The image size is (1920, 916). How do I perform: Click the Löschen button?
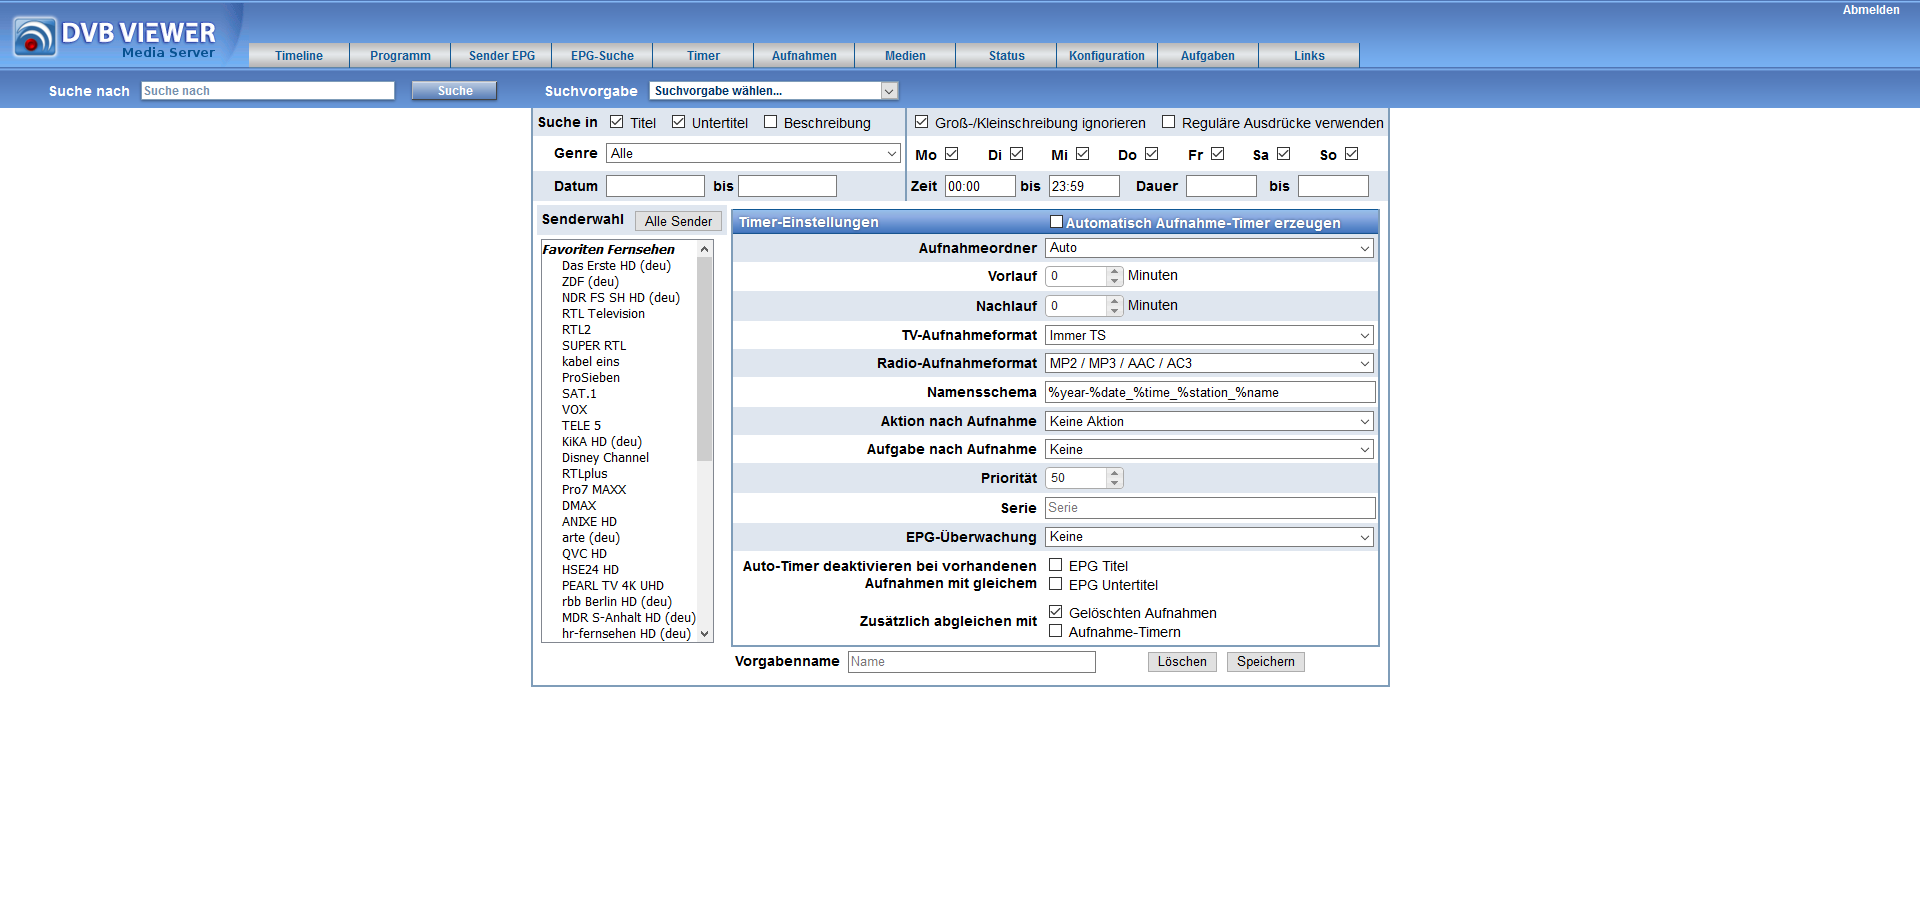[1182, 662]
